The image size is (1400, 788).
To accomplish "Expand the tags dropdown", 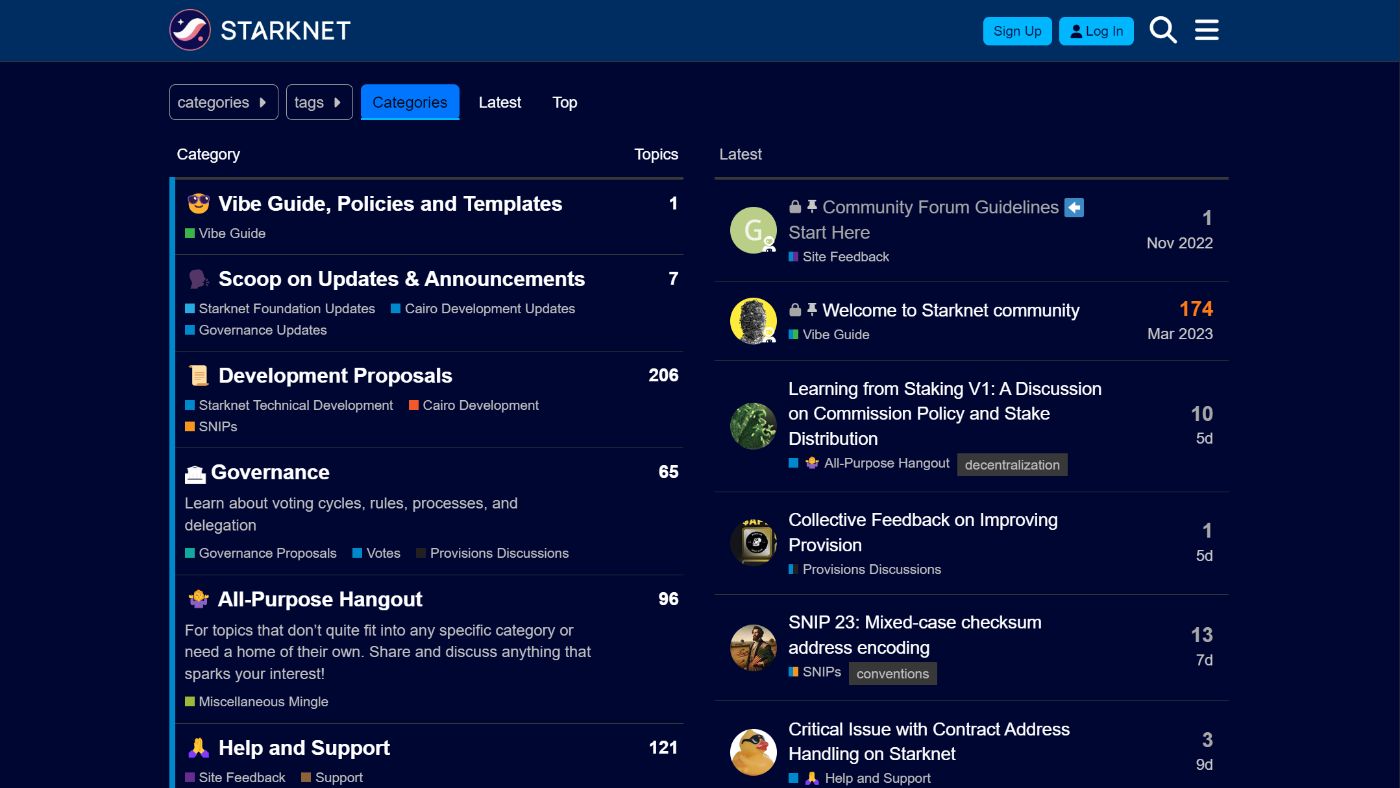I will pyautogui.click(x=319, y=102).
